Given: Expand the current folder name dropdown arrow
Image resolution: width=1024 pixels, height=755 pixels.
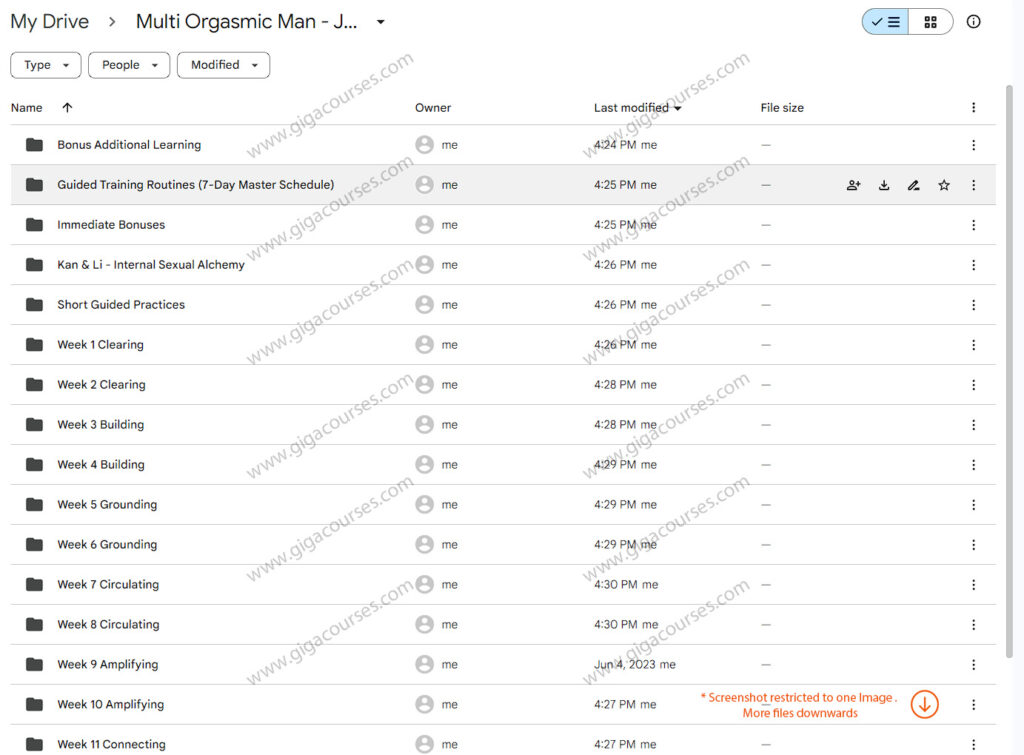Looking at the screenshot, I should click(380, 22).
